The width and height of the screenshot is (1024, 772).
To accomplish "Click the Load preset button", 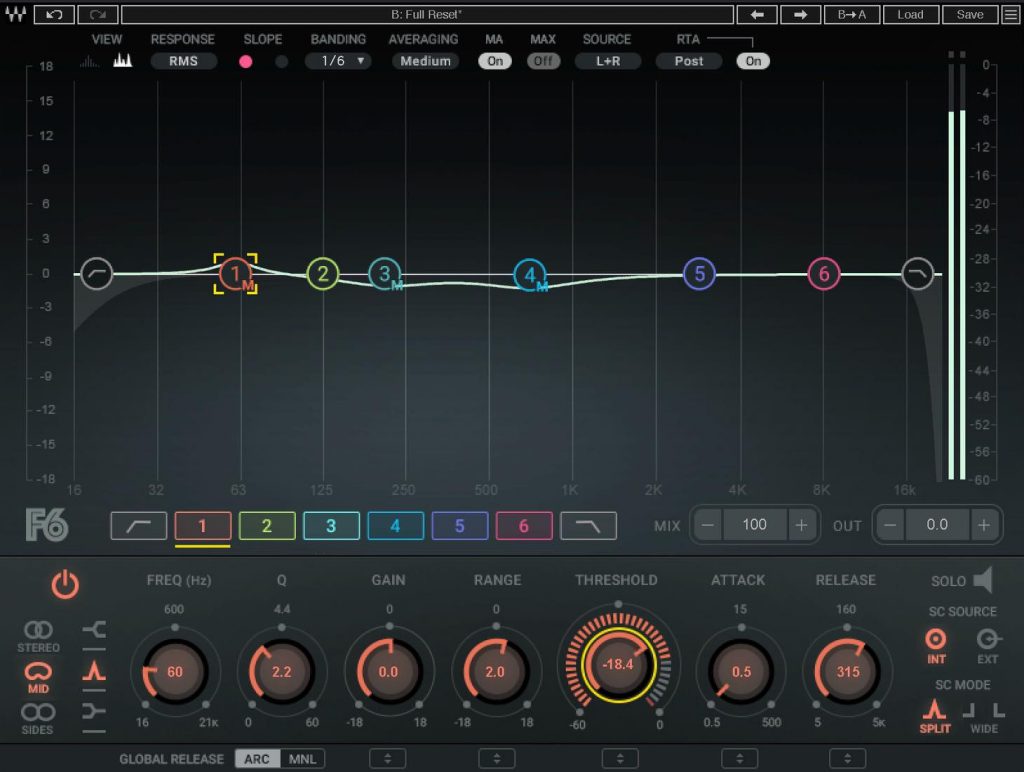I will (x=910, y=15).
